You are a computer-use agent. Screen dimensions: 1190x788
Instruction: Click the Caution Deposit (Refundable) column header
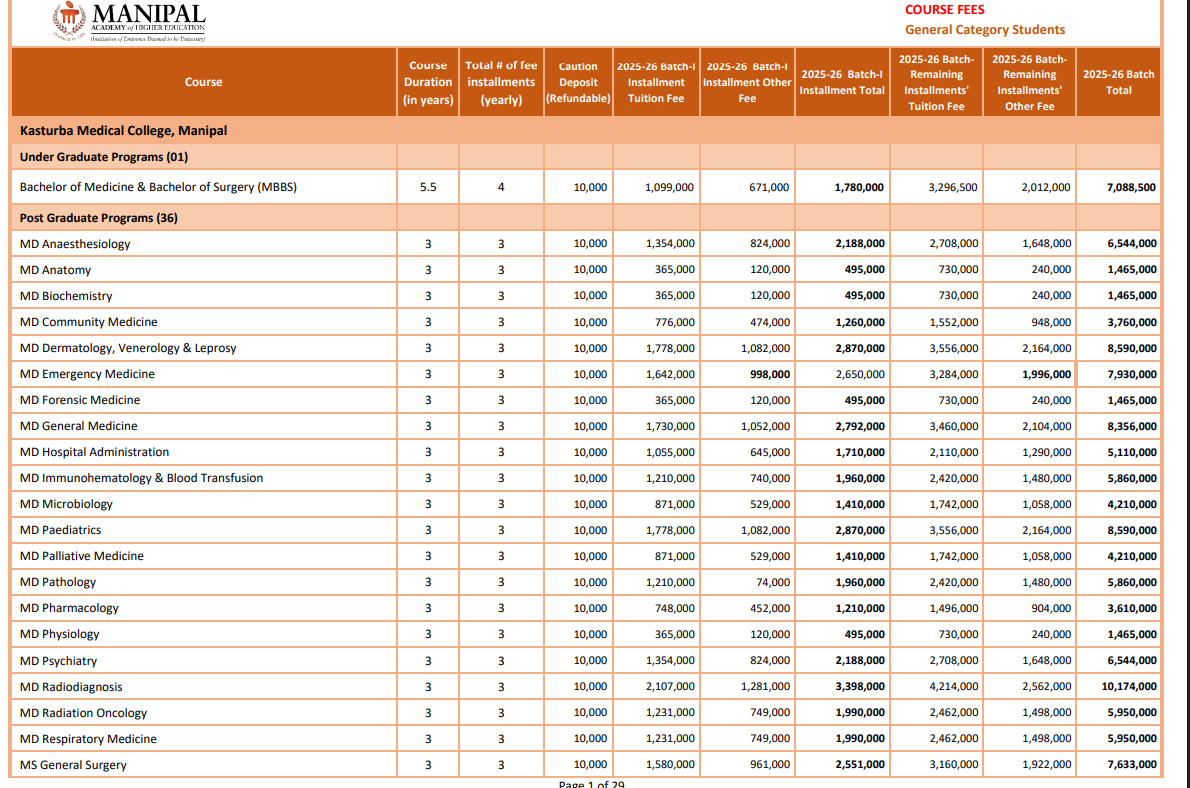click(x=578, y=82)
